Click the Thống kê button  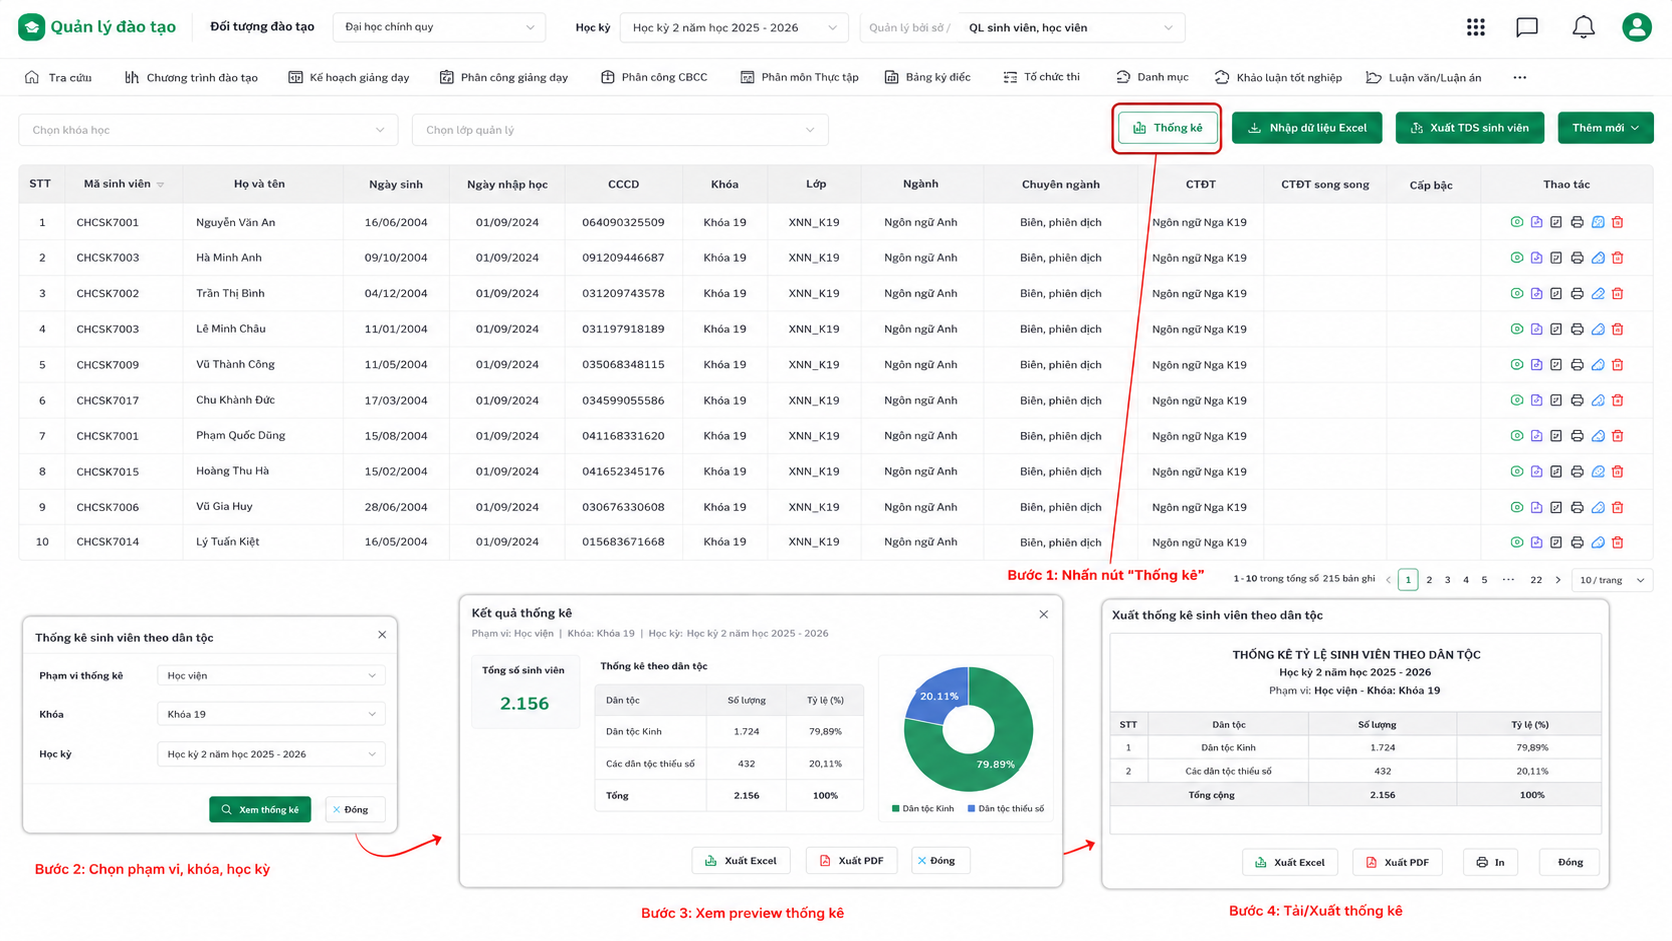(x=1167, y=128)
